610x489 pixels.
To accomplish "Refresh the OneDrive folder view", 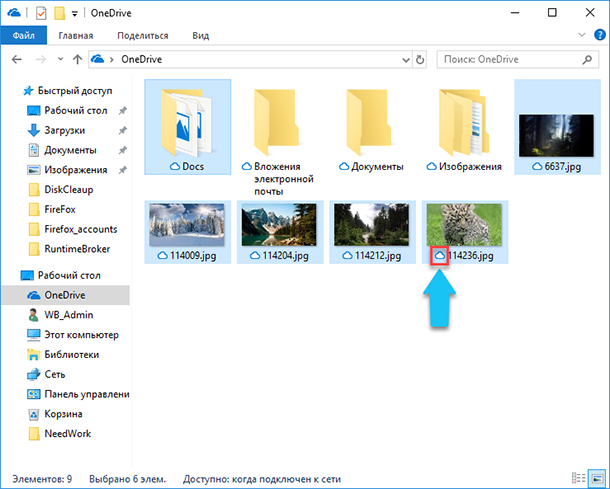I will coord(420,60).
